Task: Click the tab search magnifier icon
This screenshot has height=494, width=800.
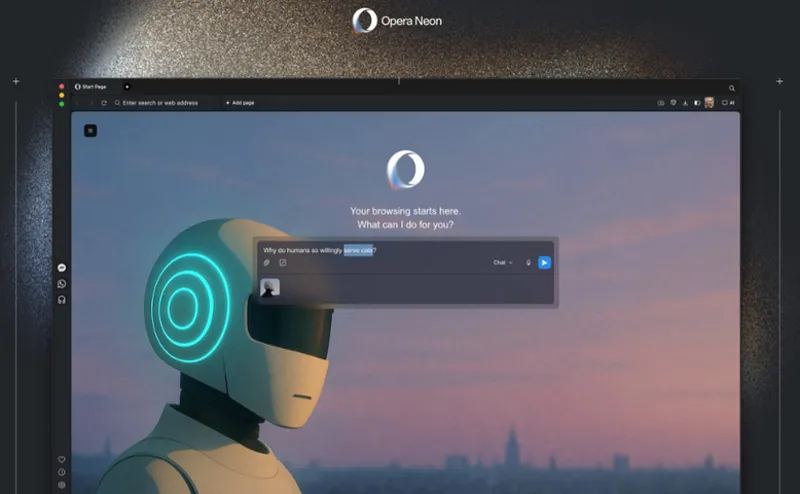Action: 732,88
